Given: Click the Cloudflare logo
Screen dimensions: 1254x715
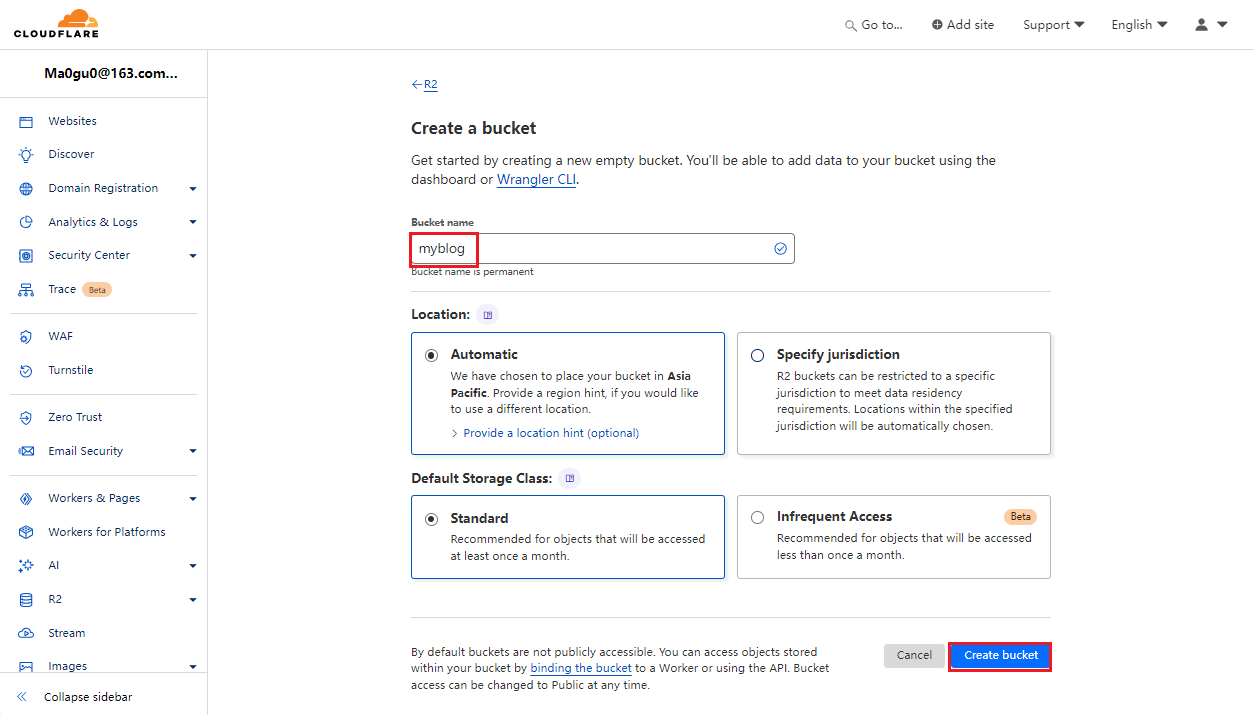Looking at the screenshot, I should (56, 24).
